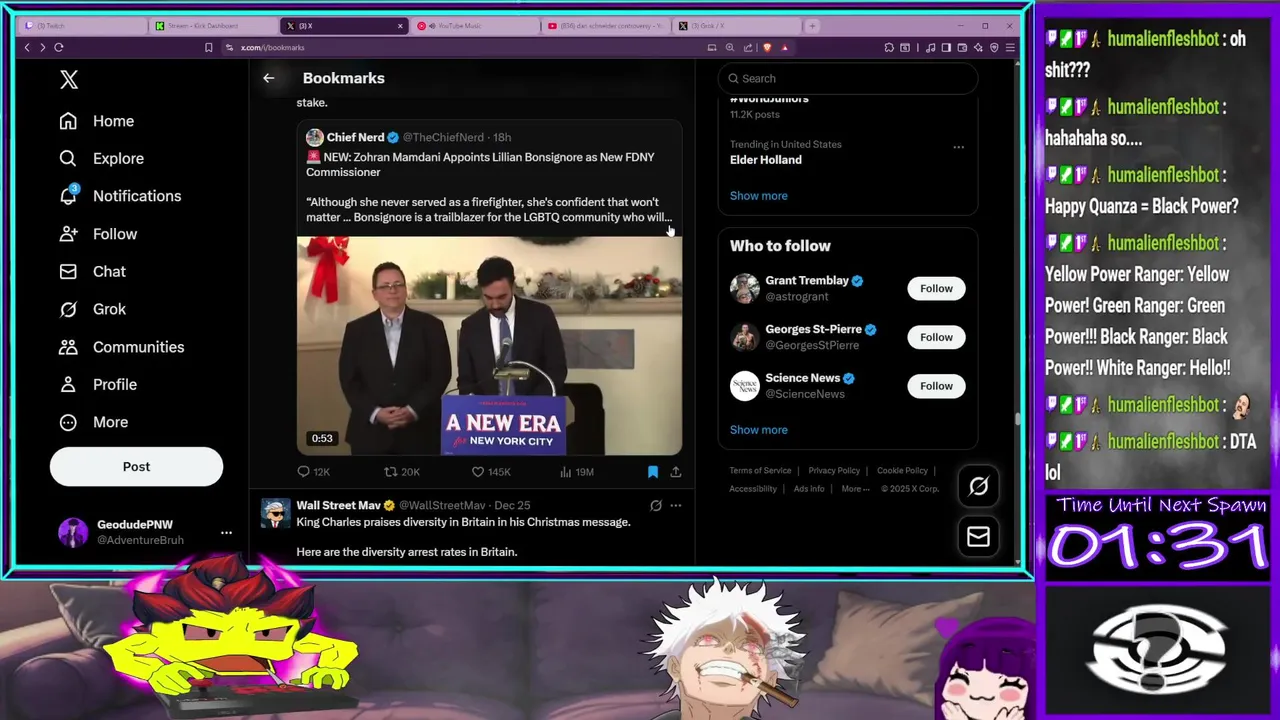Click Grok icon on Wall Street Mav post
1280x720 pixels.
(x=656, y=506)
